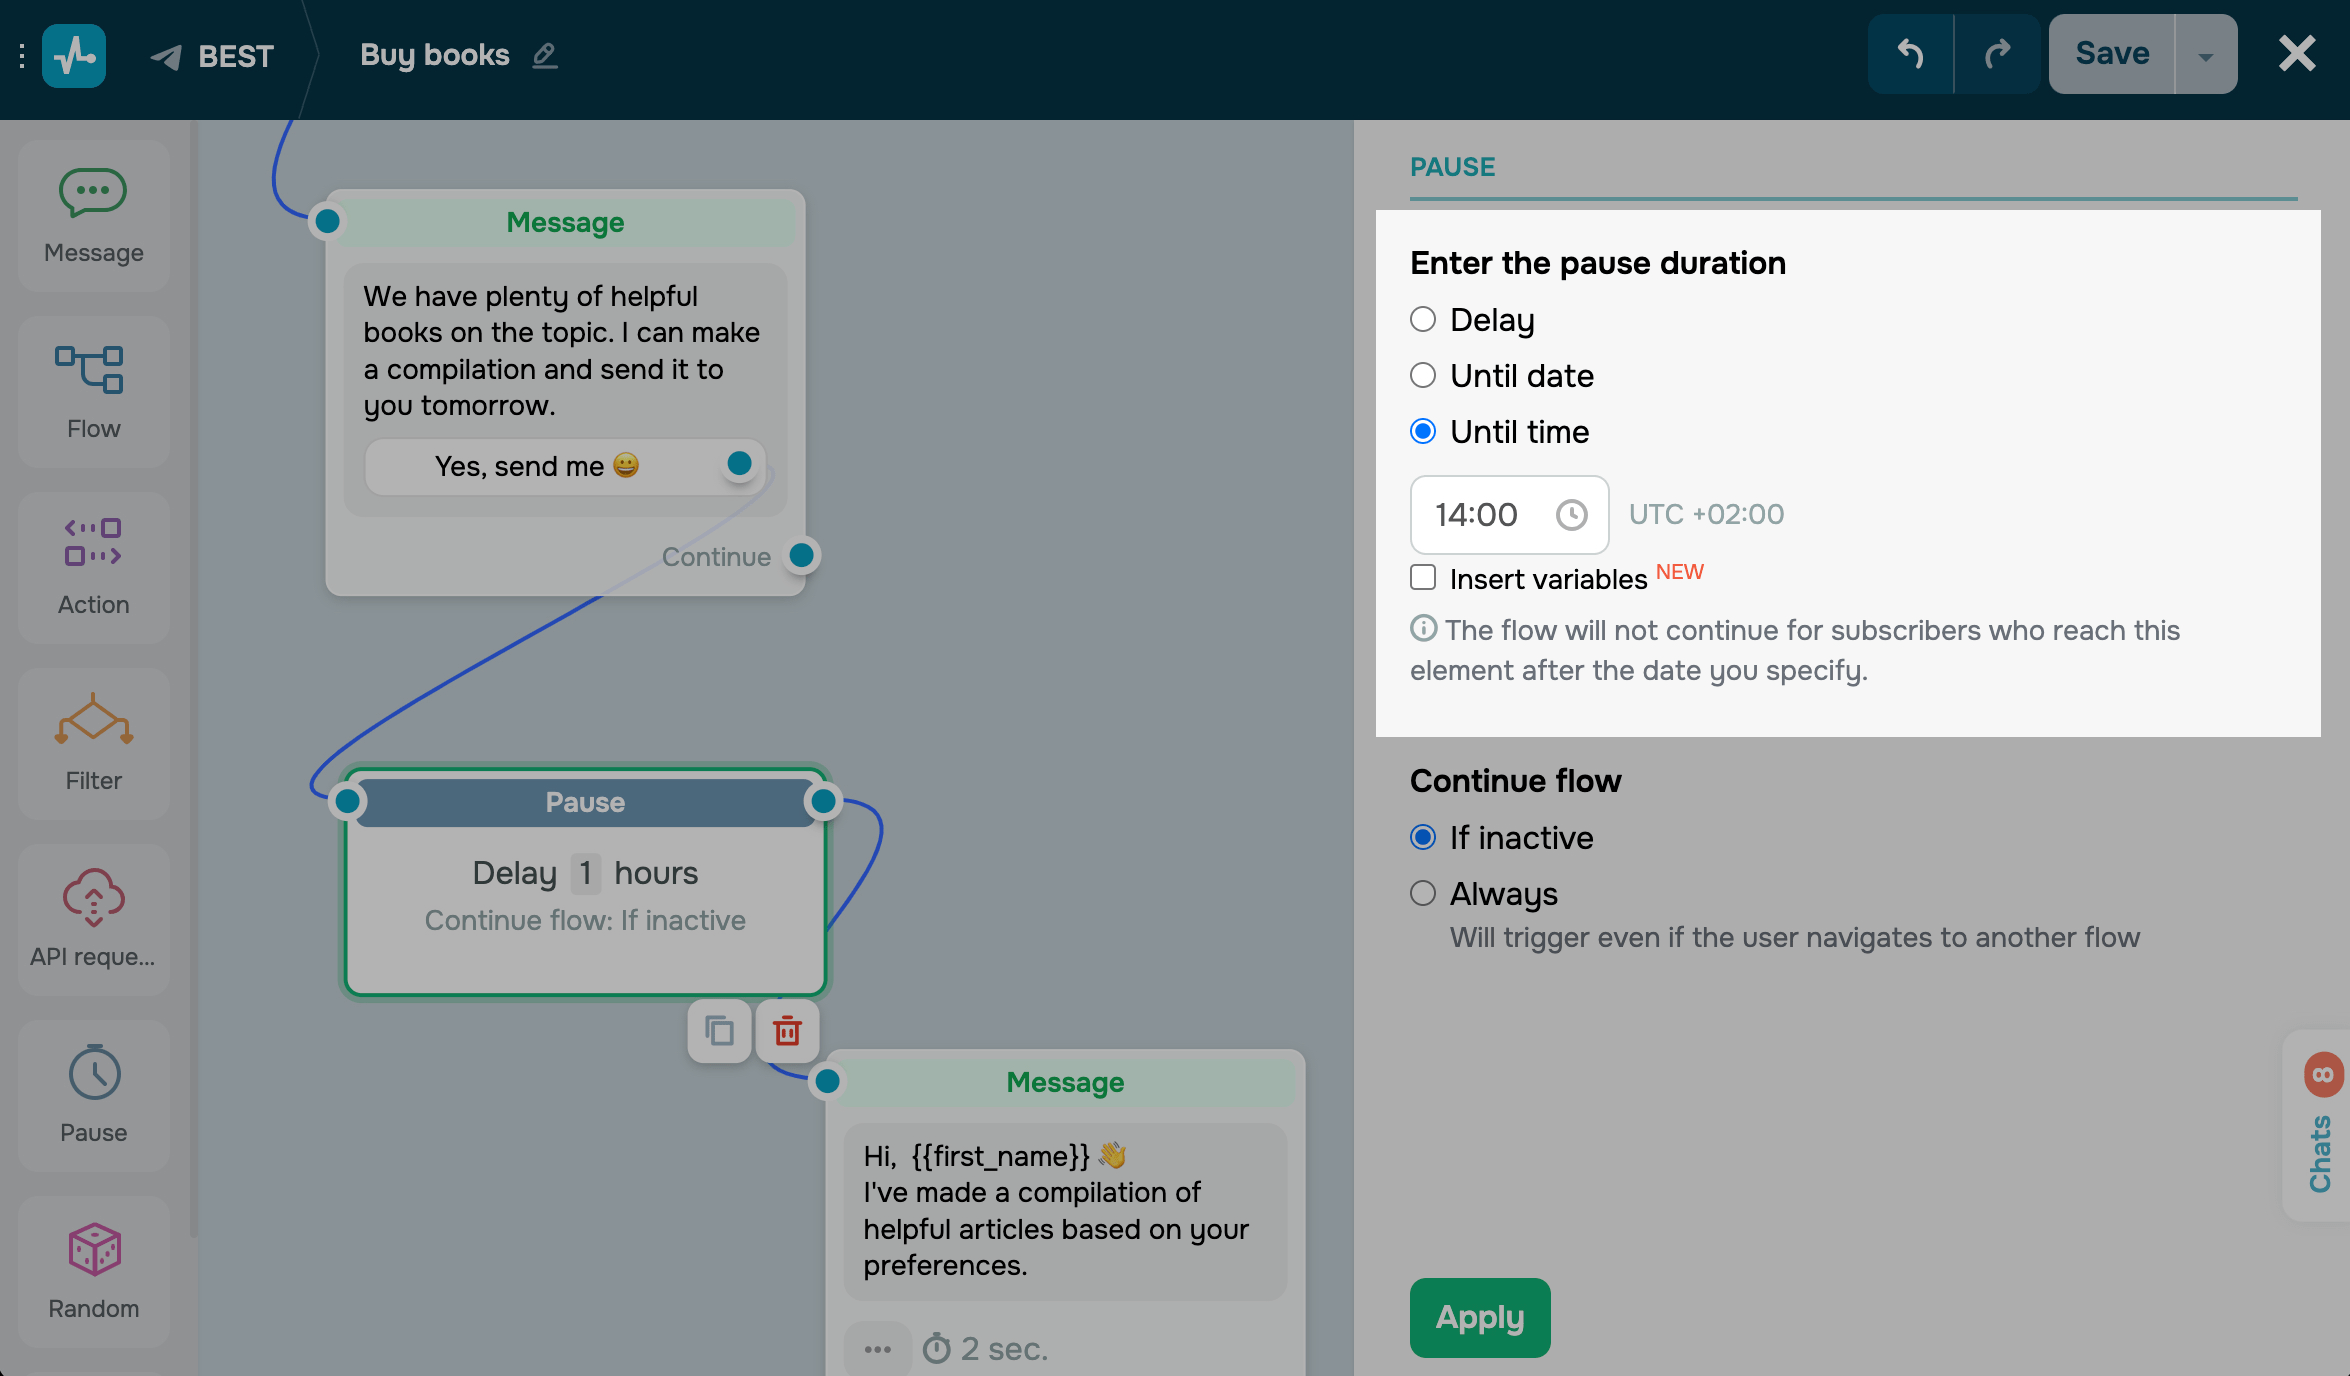Select the Delay radio option
The height and width of the screenshot is (1376, 2350).
1423,320
